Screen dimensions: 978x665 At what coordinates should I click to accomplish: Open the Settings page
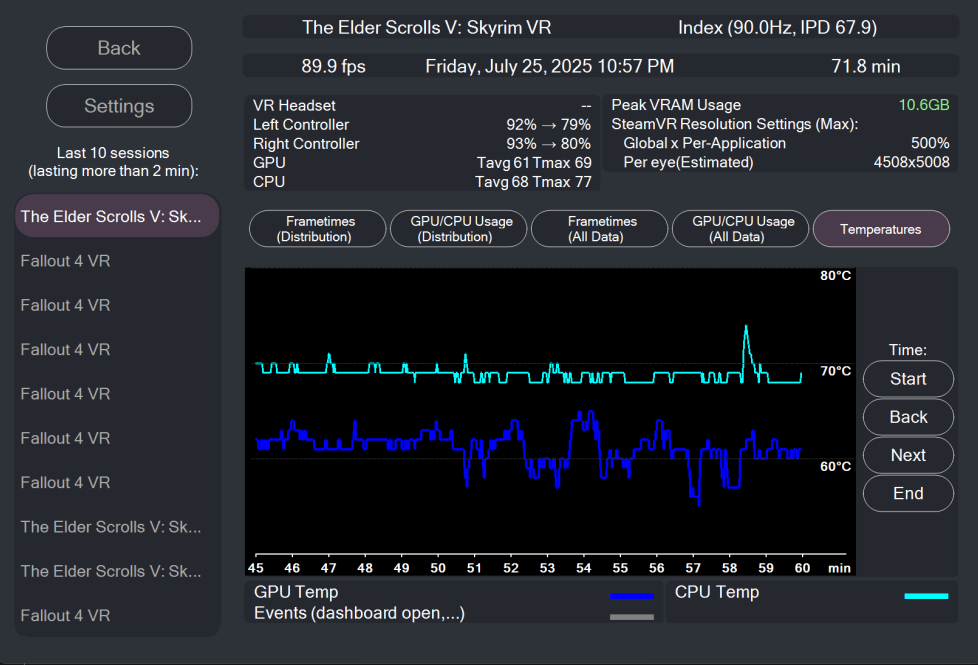[119, 106]
